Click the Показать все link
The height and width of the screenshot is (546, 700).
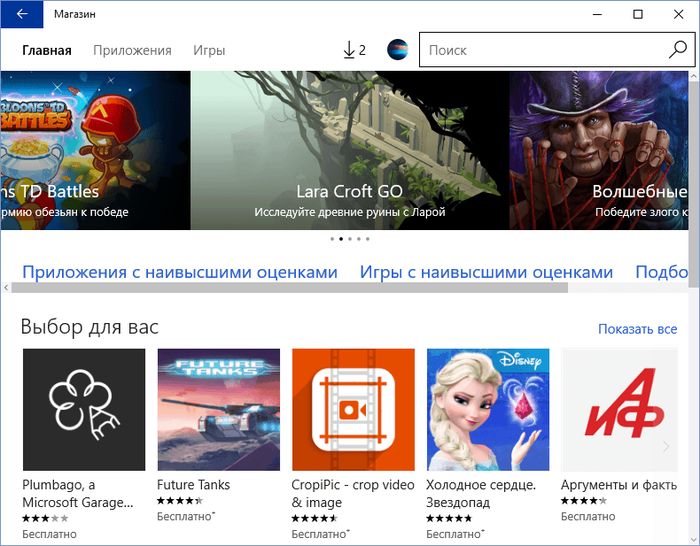[638, 329]
